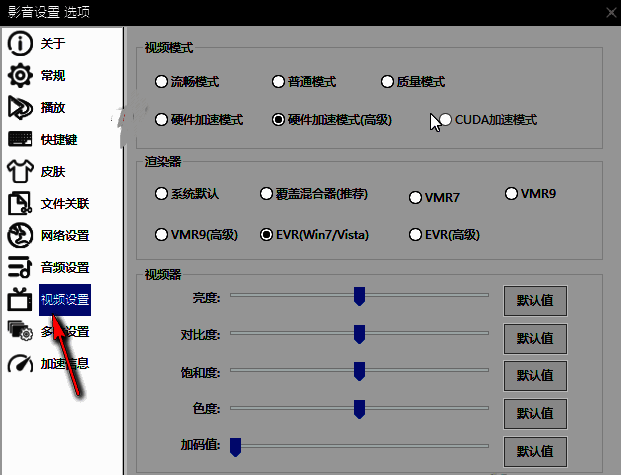This screenshot has height=475, width=621.
Task: Click the 饱和度 slider handle
Action: click(x=359, y=371)
